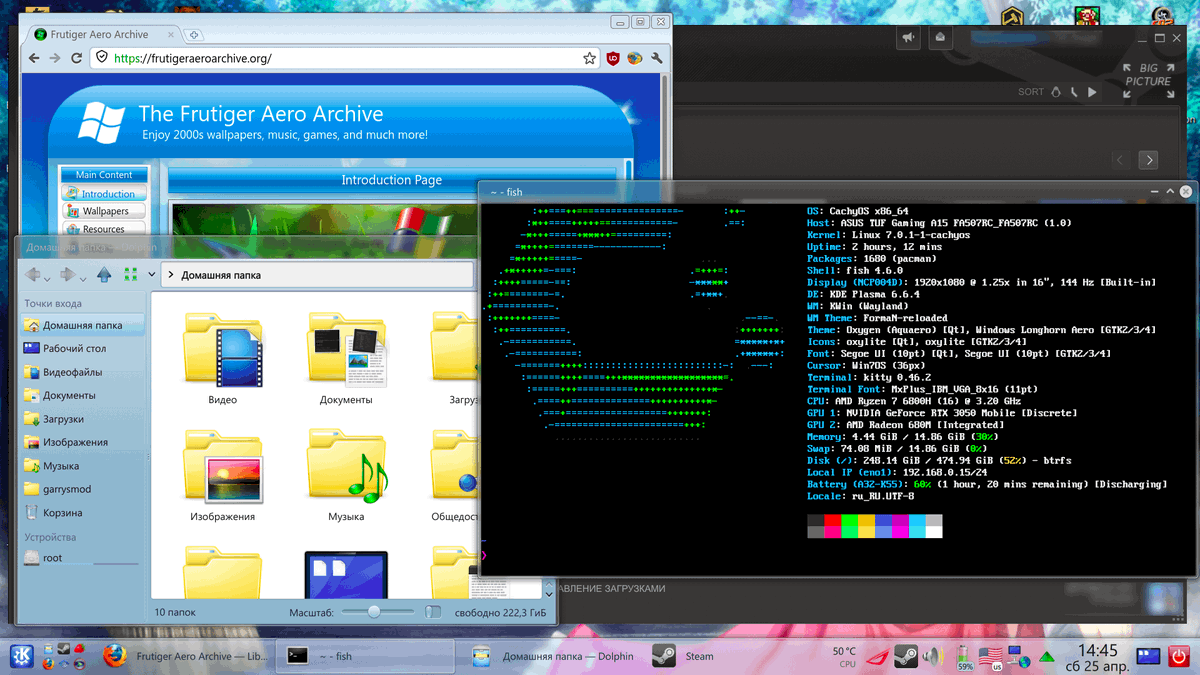Viewport: 1200px width, 675px height.
Task: Open the volume speaker tray icon
Action: [x=933, y=656]
